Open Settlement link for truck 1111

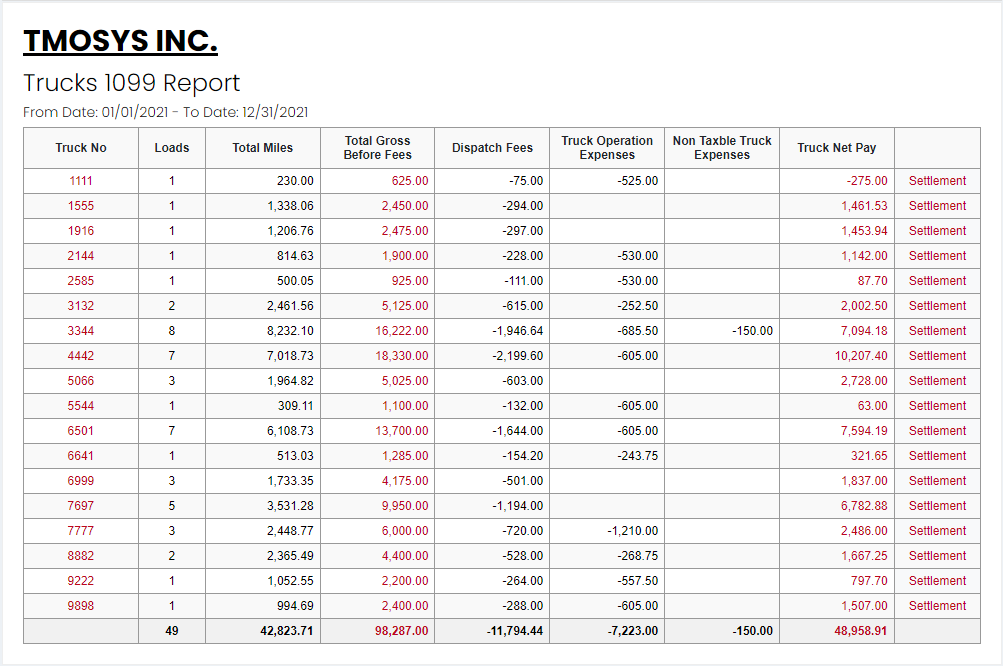click(937, 181)
